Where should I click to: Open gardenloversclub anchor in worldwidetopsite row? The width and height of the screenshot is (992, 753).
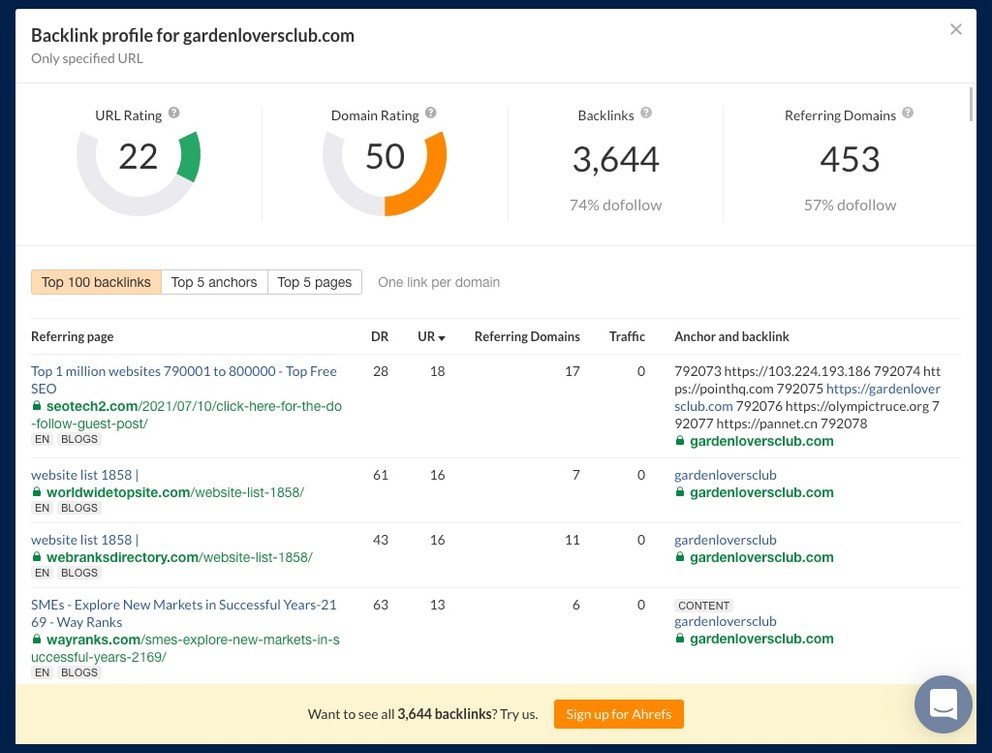(725, 475)
